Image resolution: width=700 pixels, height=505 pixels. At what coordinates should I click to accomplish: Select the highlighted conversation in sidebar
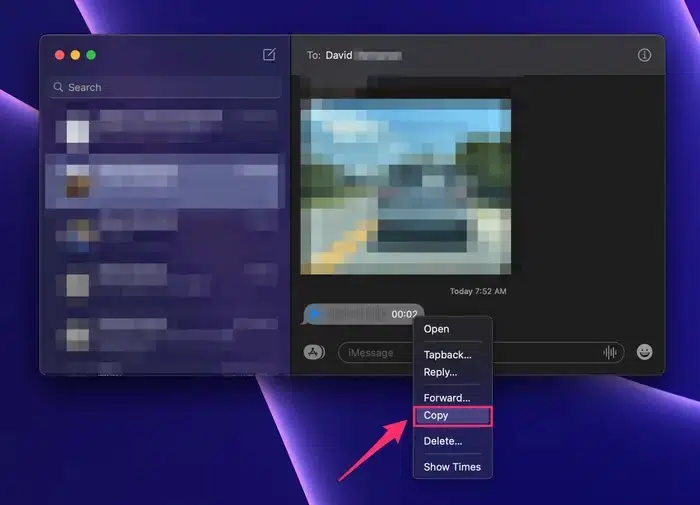(x=165, y=182)
